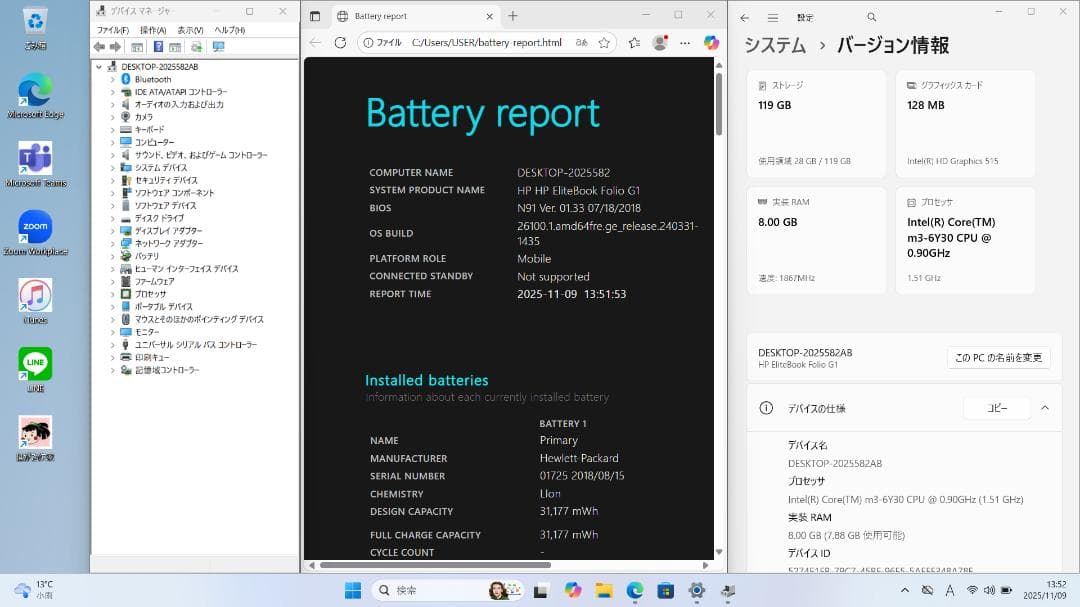Click the Update driver monitor icon
Image resolution: width=1080 pixels, height=607 pixels.
(x=218, y=45)
